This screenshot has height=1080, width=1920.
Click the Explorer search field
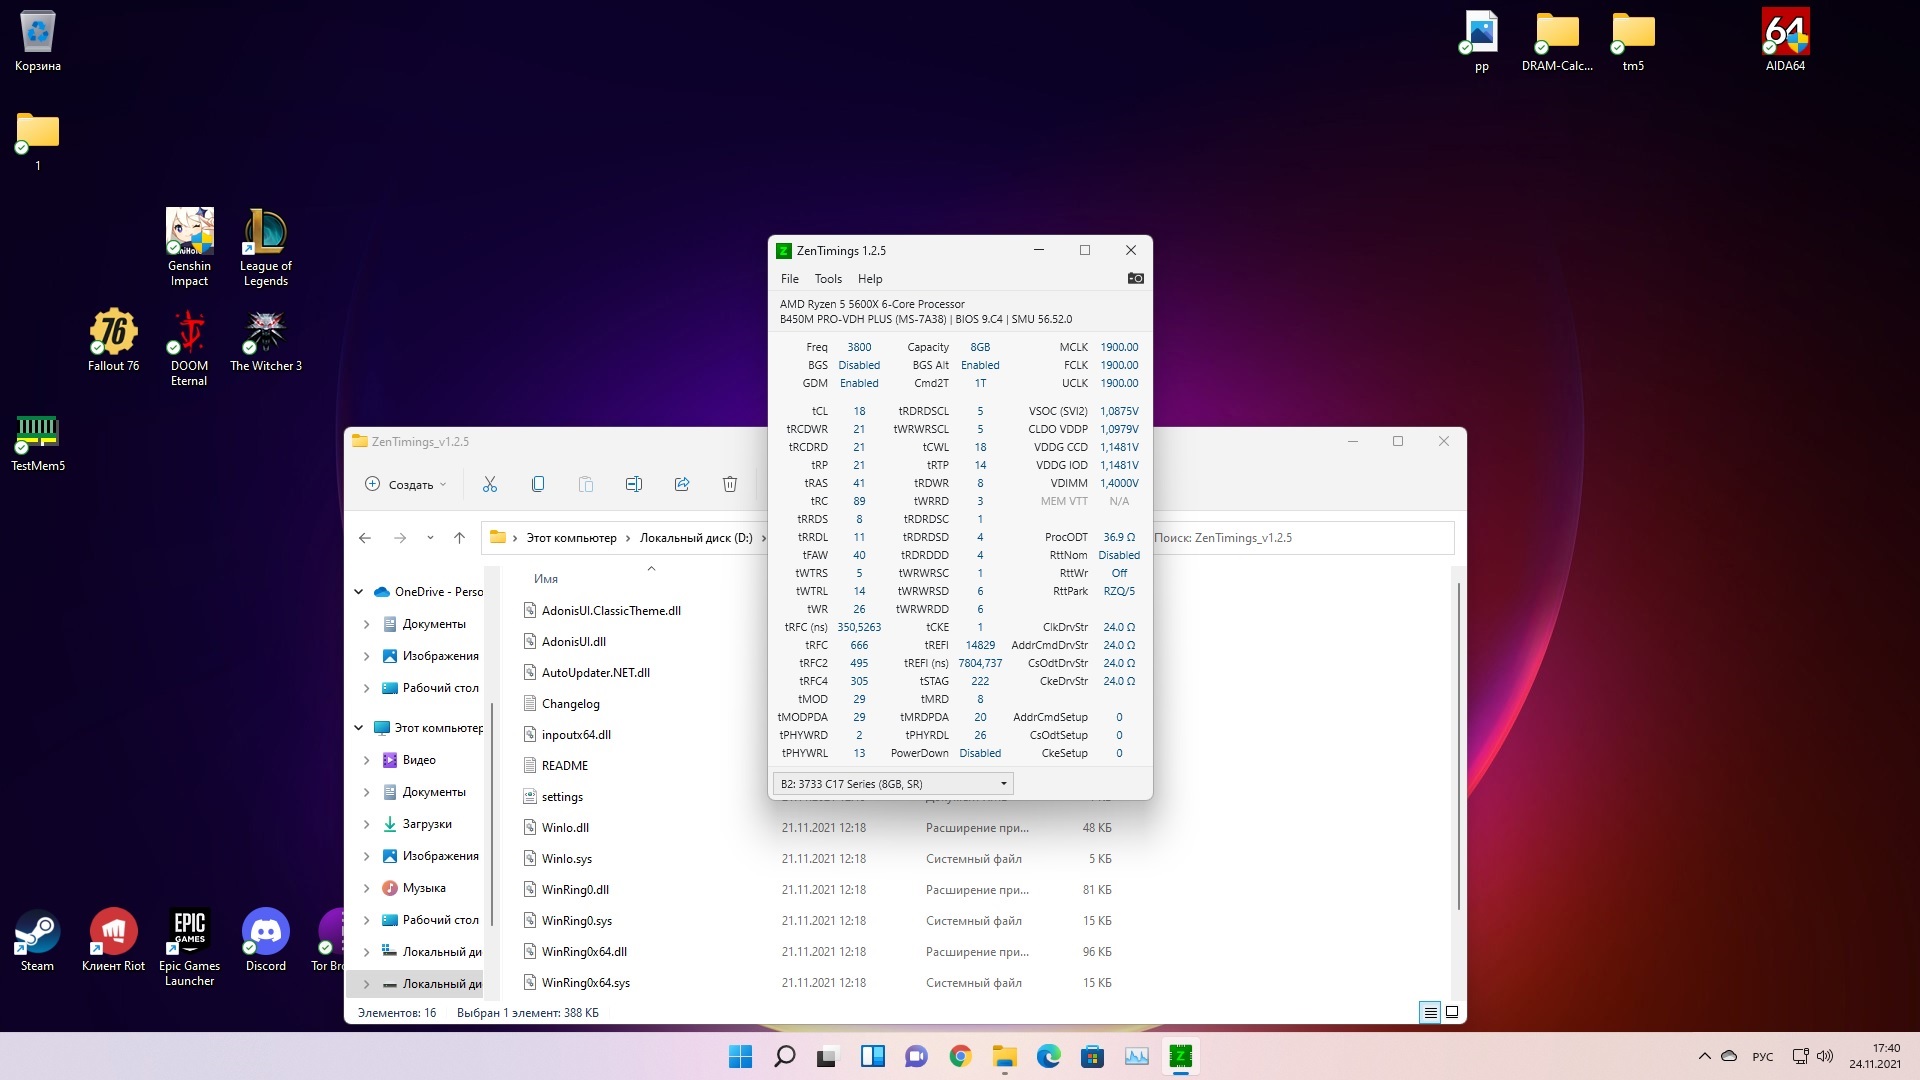click(x=1300, y=538)
